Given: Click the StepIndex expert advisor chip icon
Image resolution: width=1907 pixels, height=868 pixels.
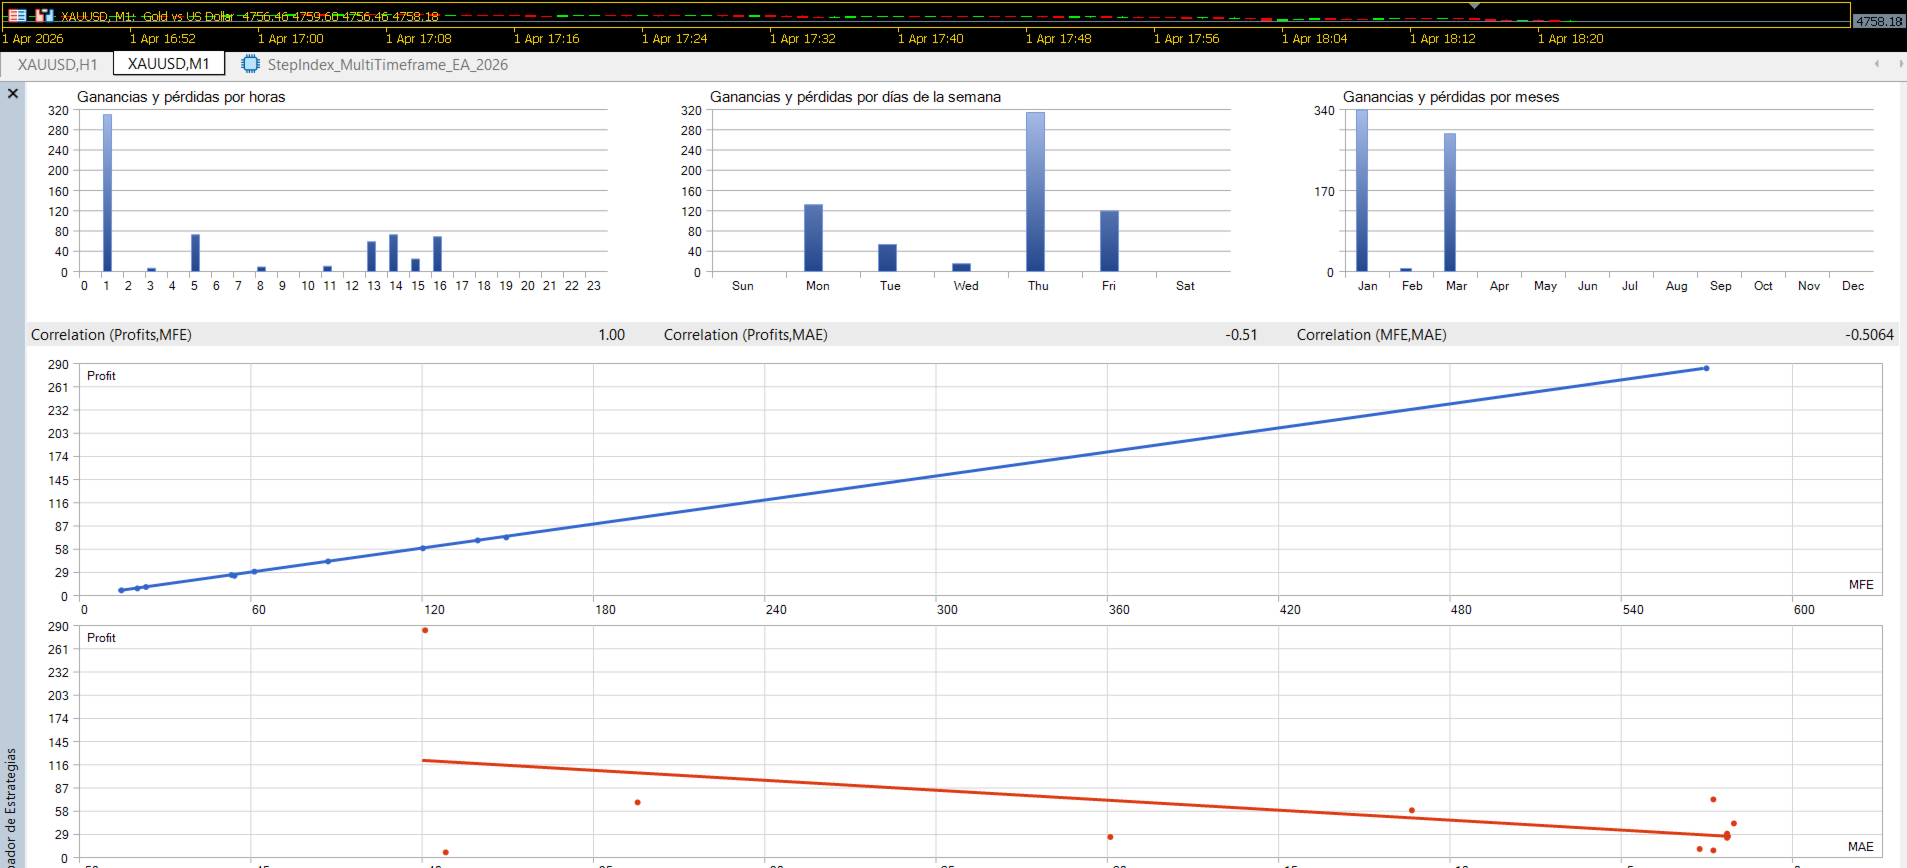Looking at the screenshot, I should (250, 64).
